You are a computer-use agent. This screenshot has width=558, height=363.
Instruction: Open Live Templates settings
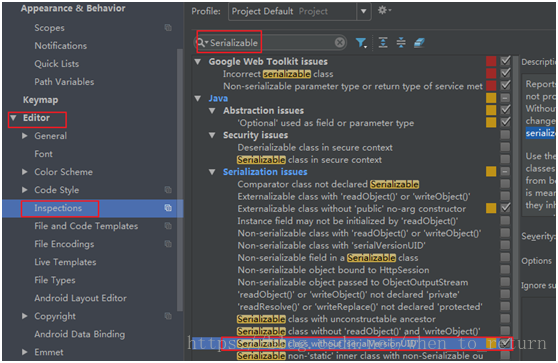coord(65,262)
